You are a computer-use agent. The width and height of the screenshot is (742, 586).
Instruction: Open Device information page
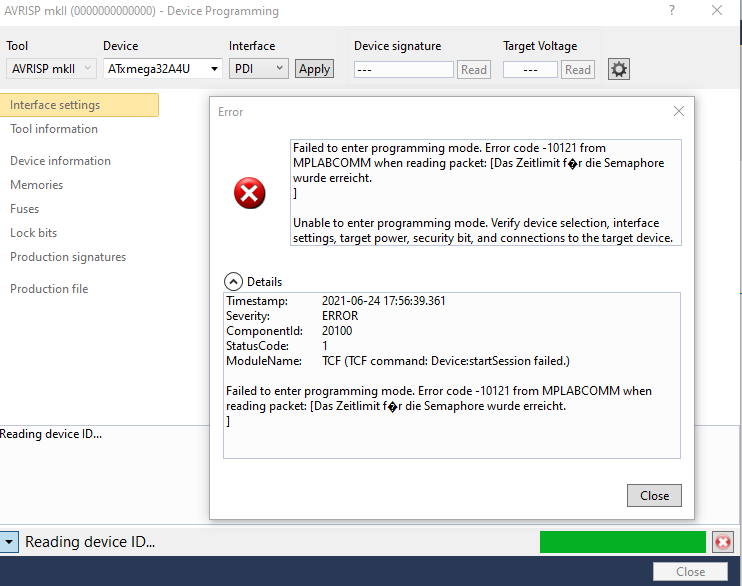click(61, 161)
